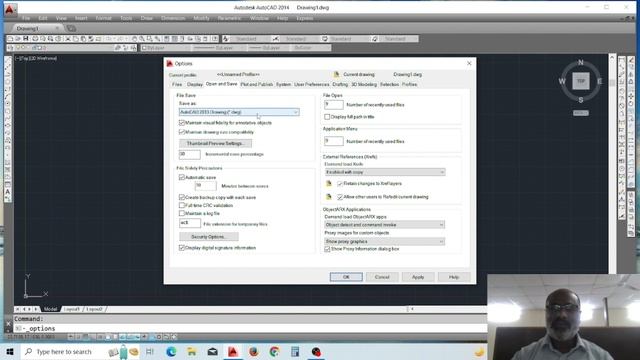This screenshot has height=360, width=640.
Task: Select the multiline text A tool in left toolbar
Action: tap(7, 191)
